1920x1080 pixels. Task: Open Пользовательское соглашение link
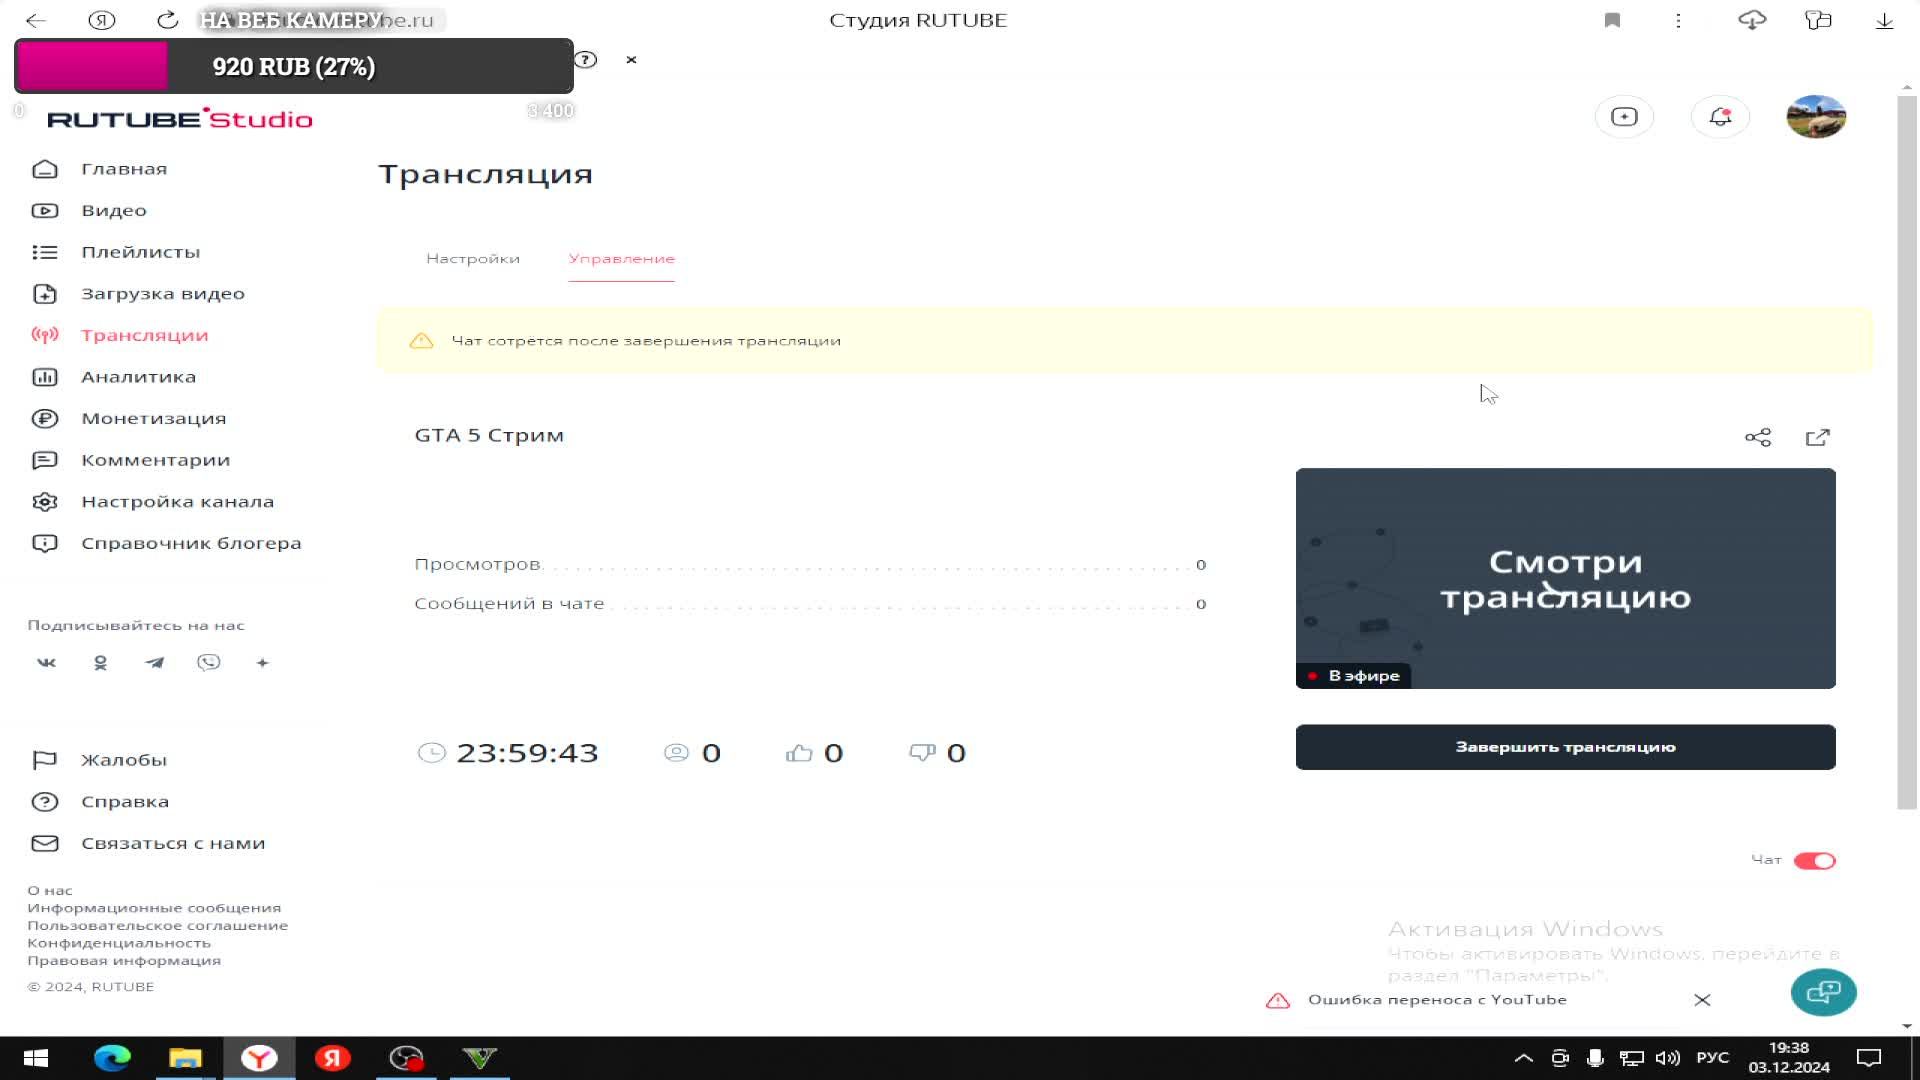coord(157,925)
